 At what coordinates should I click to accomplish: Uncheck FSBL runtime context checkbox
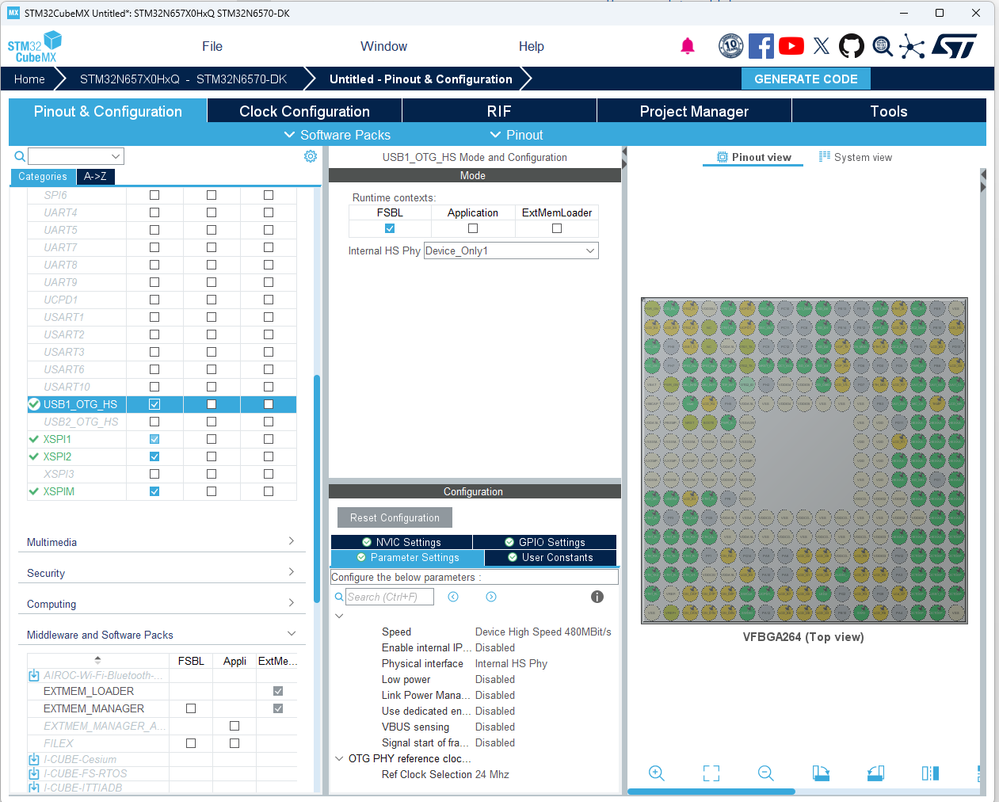(x=390, y=228)
